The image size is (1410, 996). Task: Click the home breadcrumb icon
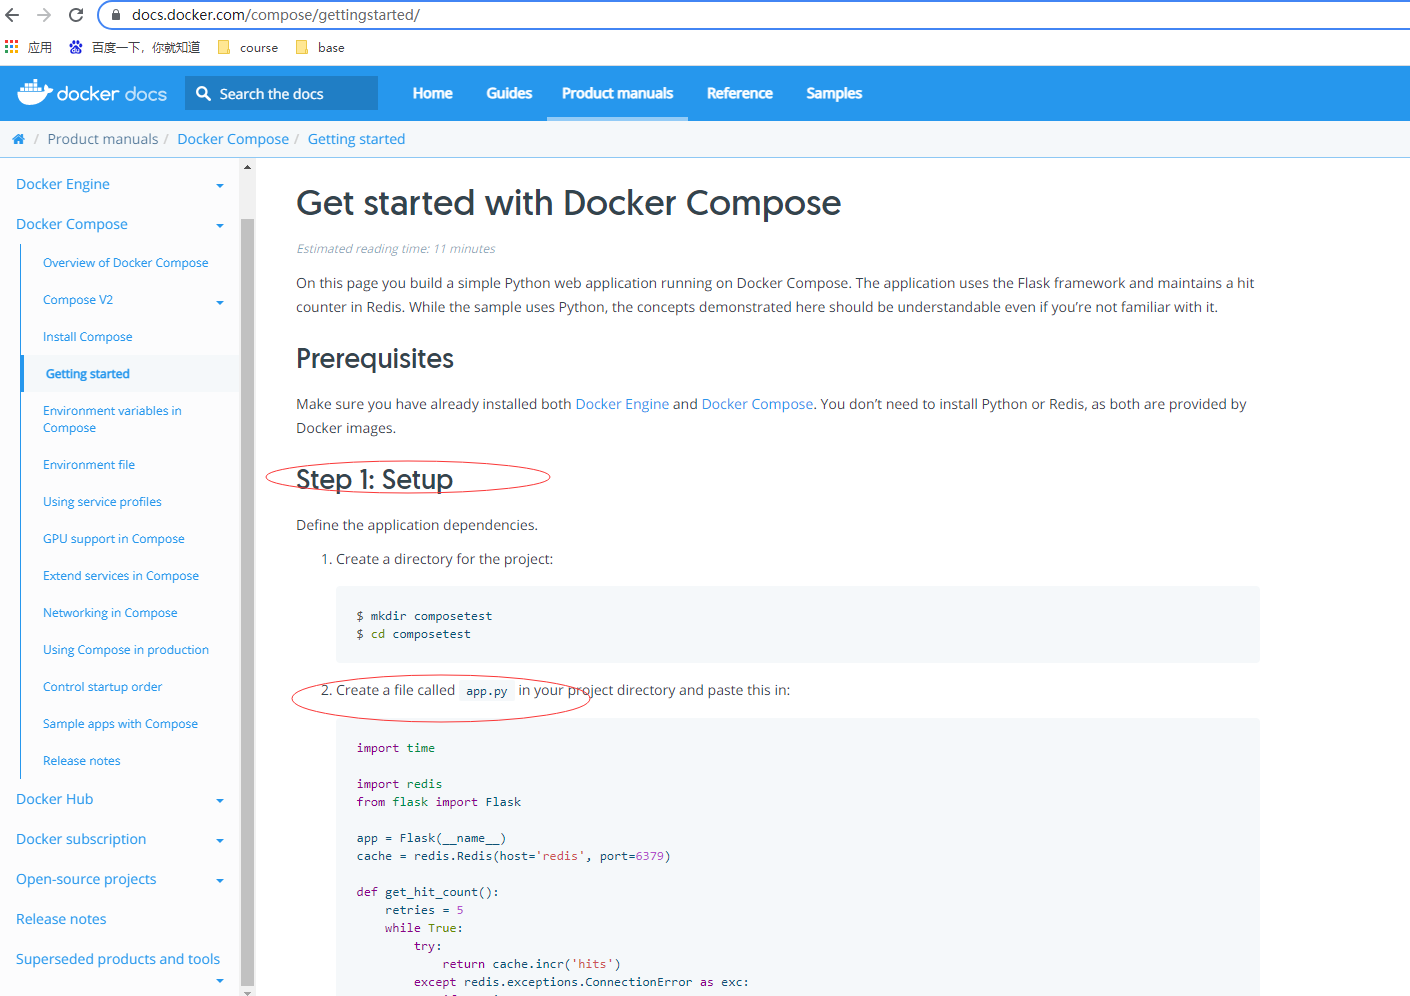point(18,139)
